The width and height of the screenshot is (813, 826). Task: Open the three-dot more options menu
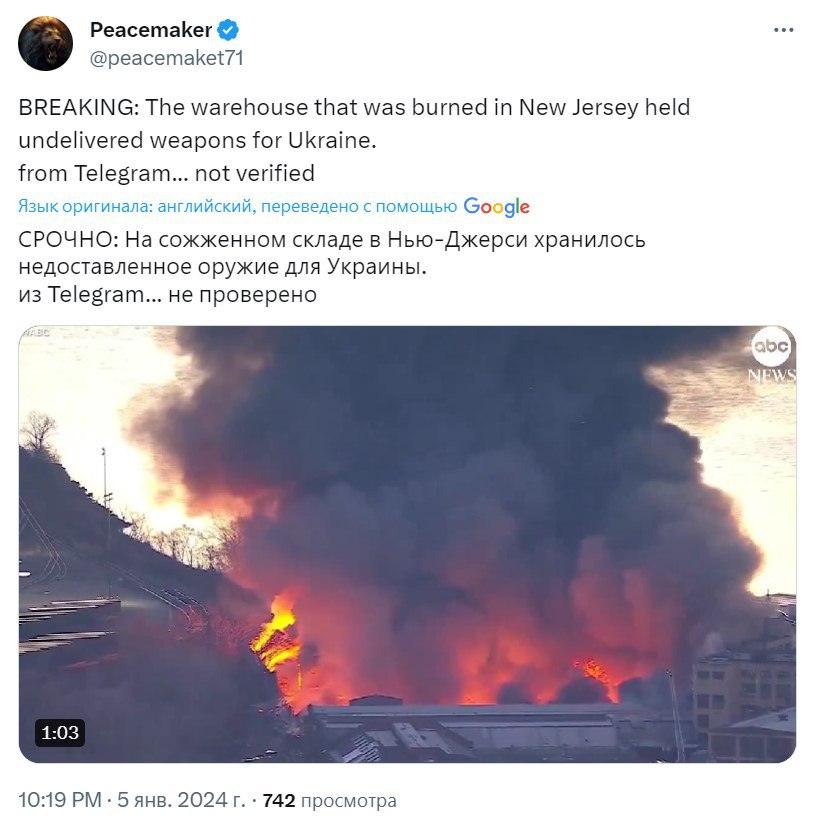784,30
